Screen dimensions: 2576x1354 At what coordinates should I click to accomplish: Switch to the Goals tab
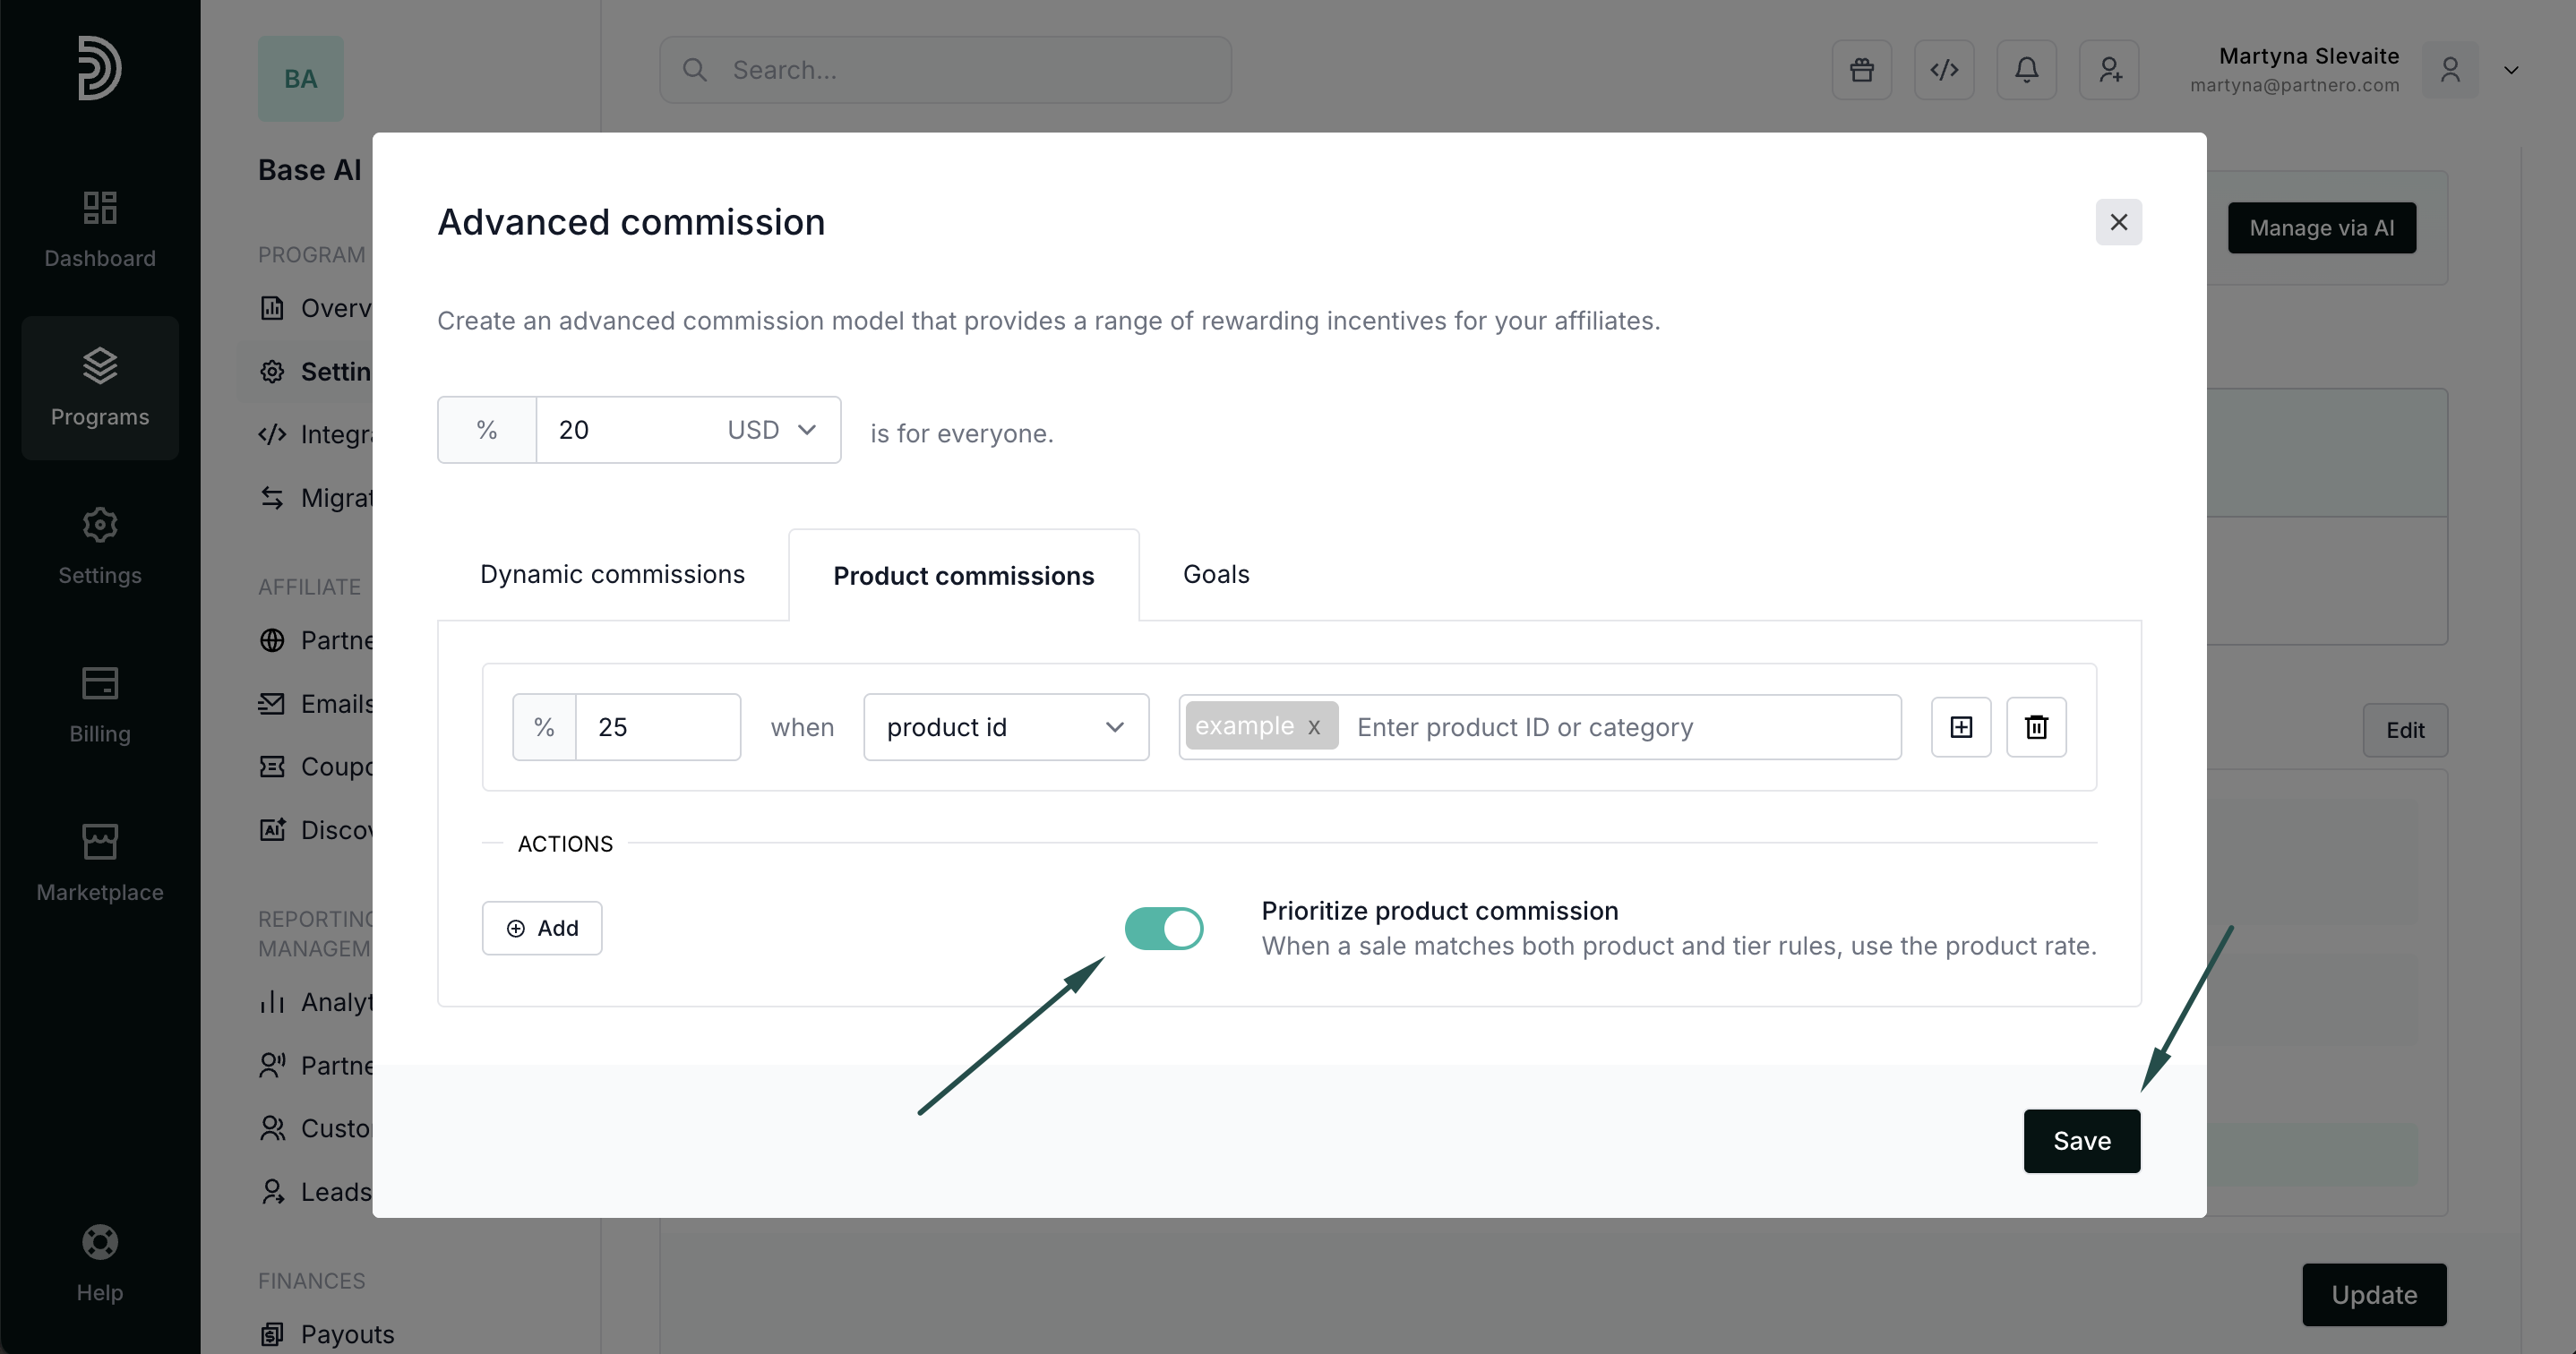tap(1215, 574)
